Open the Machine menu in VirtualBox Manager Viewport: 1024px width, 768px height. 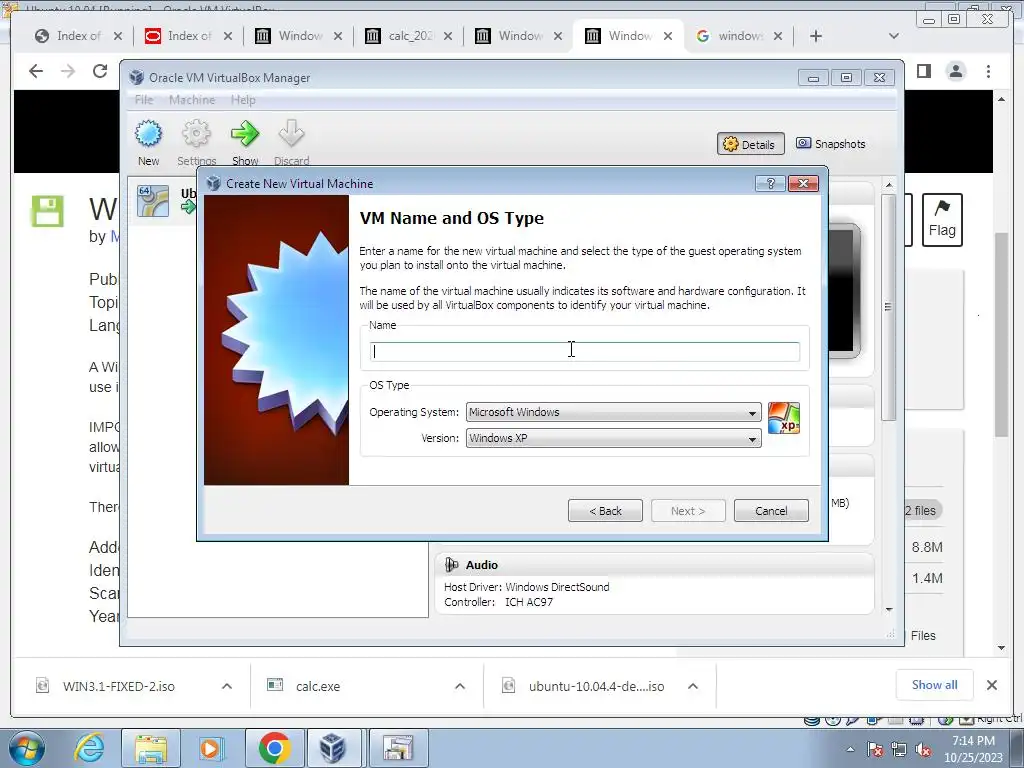click(192, 100)
